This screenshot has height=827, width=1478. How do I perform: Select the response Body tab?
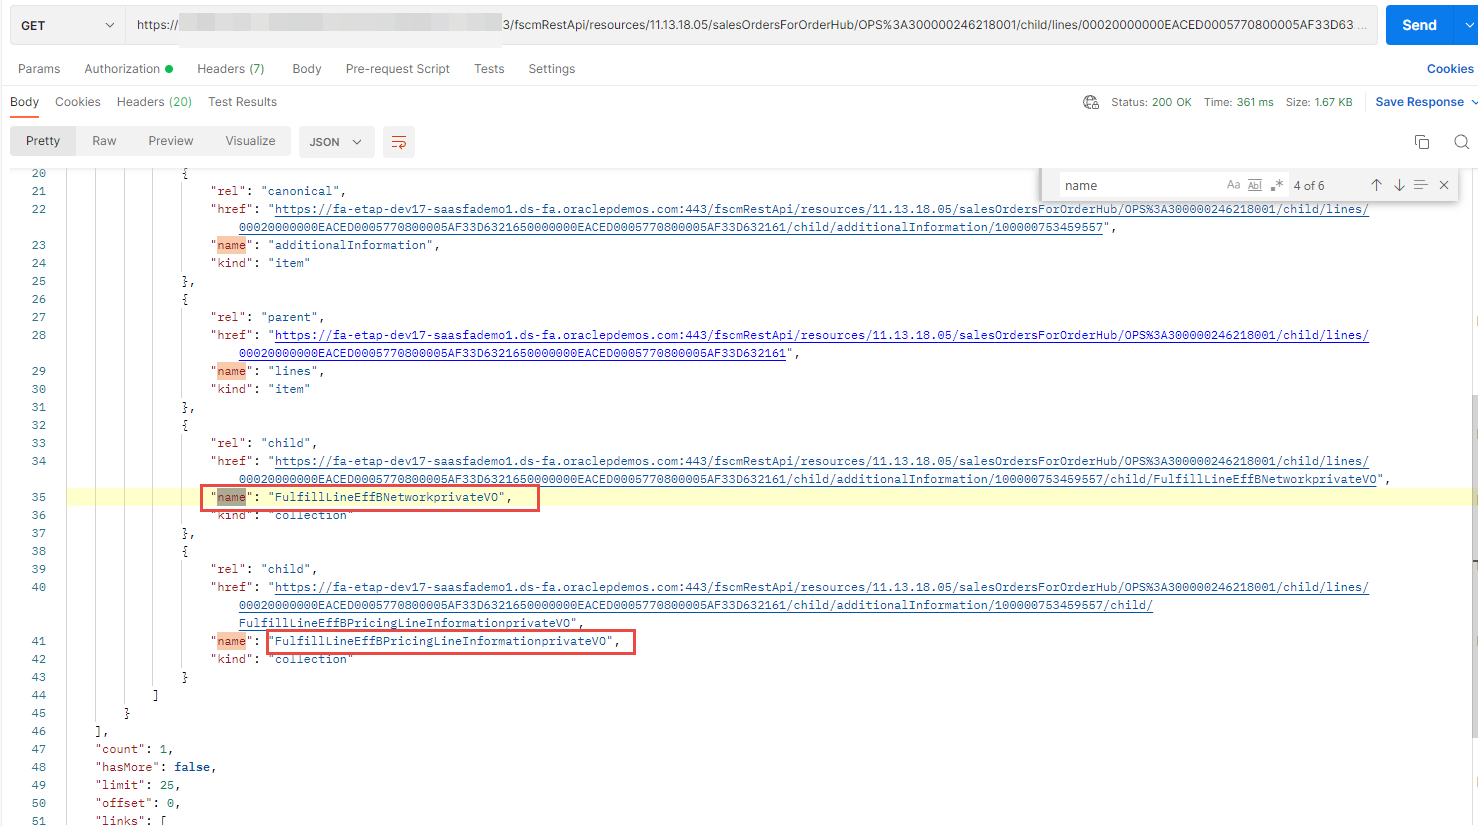24,102
